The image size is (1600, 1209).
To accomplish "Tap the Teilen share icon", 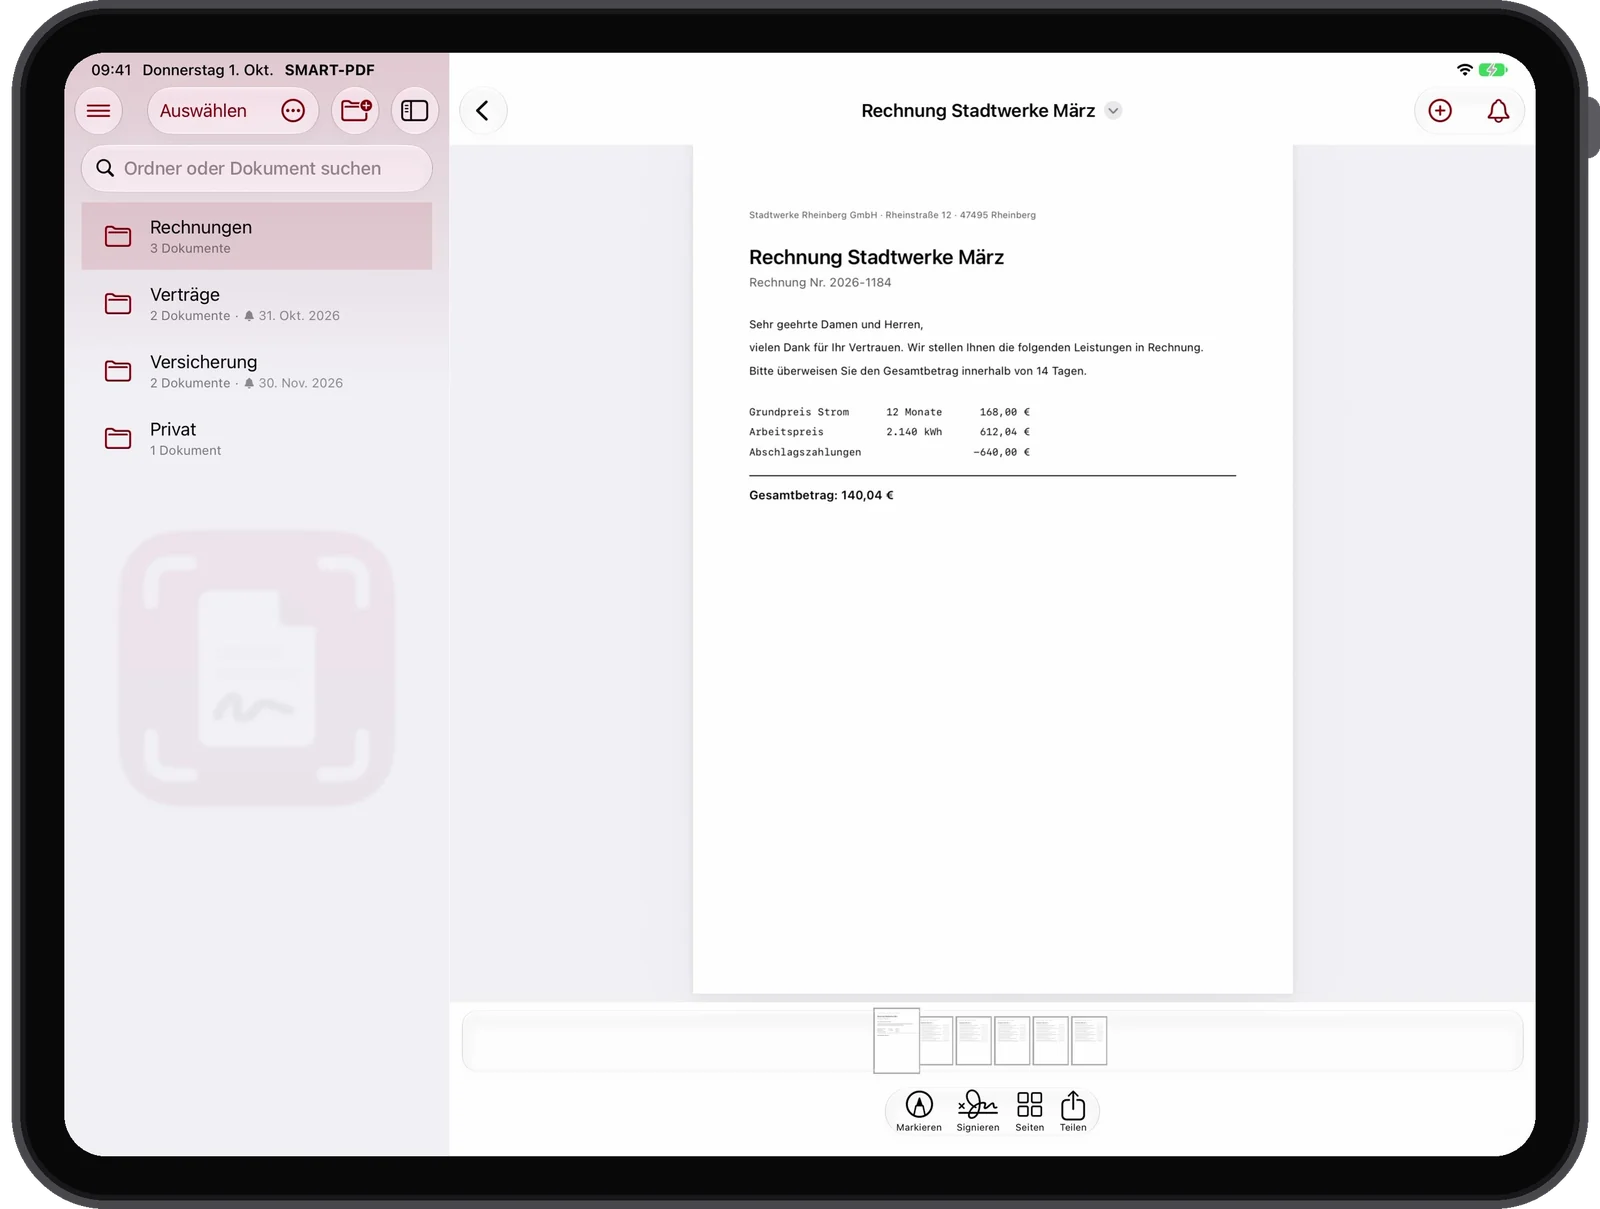I will click(x=1073, y=1111).
